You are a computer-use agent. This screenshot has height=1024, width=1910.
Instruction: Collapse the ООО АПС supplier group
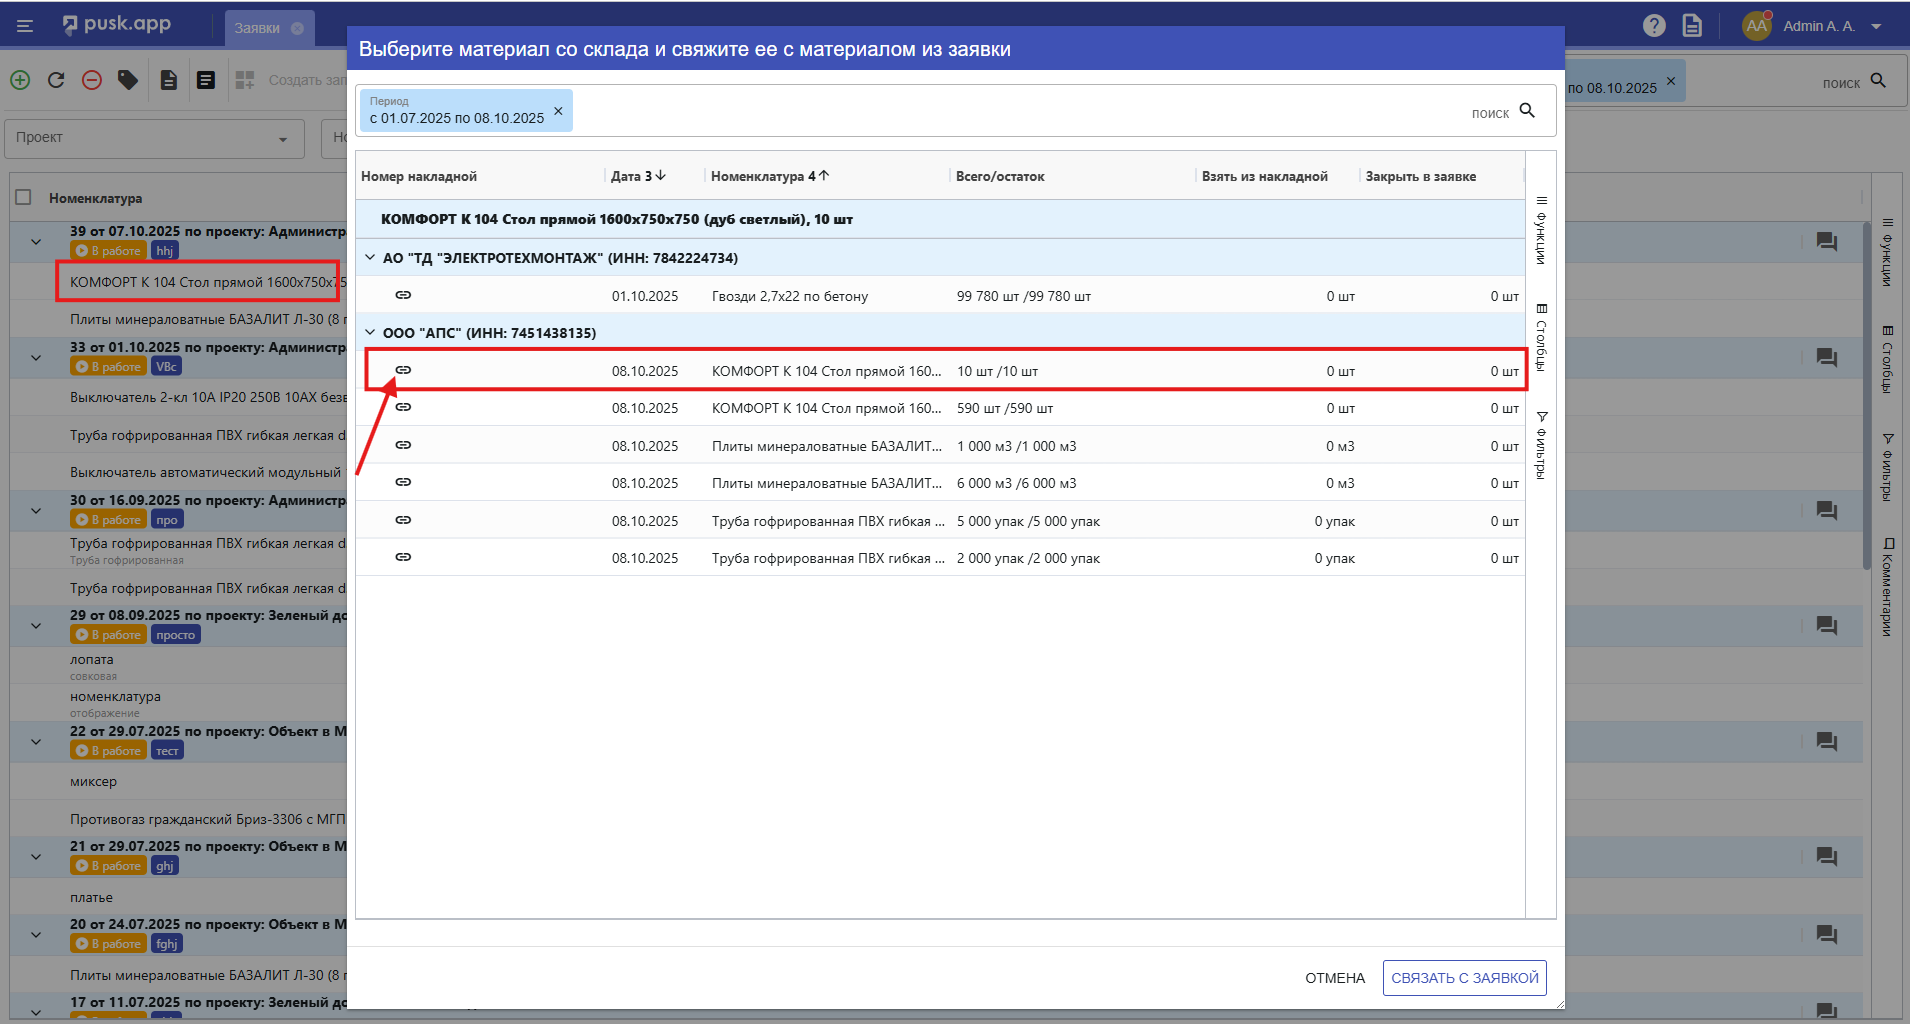pos(370,333)
